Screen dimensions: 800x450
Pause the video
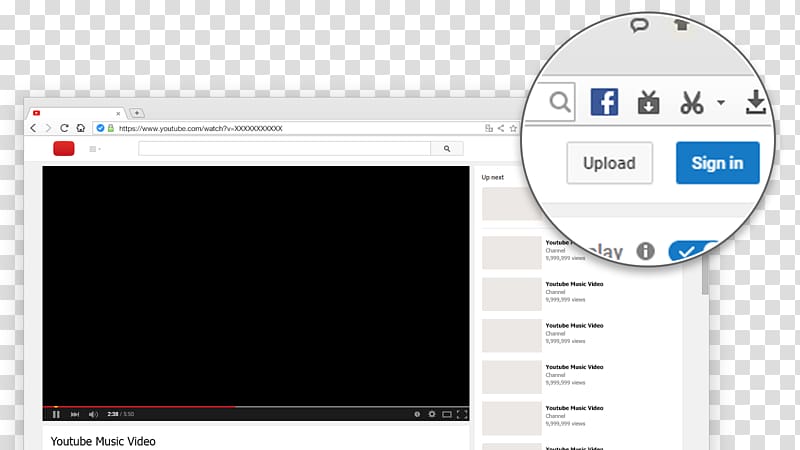[56, 414]
